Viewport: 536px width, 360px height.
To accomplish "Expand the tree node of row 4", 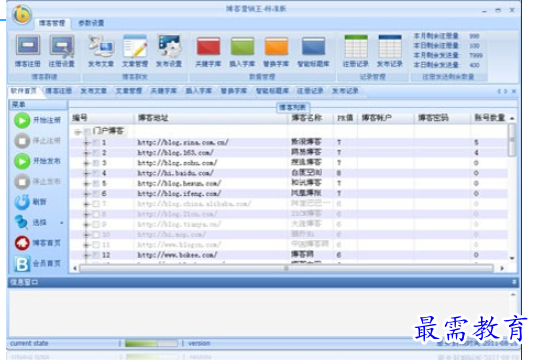I will pyautogui.click(x=87, y=173).
